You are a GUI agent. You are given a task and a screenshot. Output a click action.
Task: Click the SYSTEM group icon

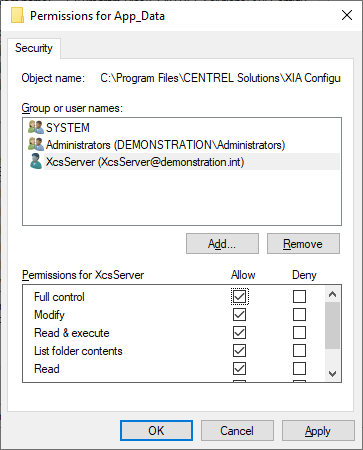coord(36,127)
